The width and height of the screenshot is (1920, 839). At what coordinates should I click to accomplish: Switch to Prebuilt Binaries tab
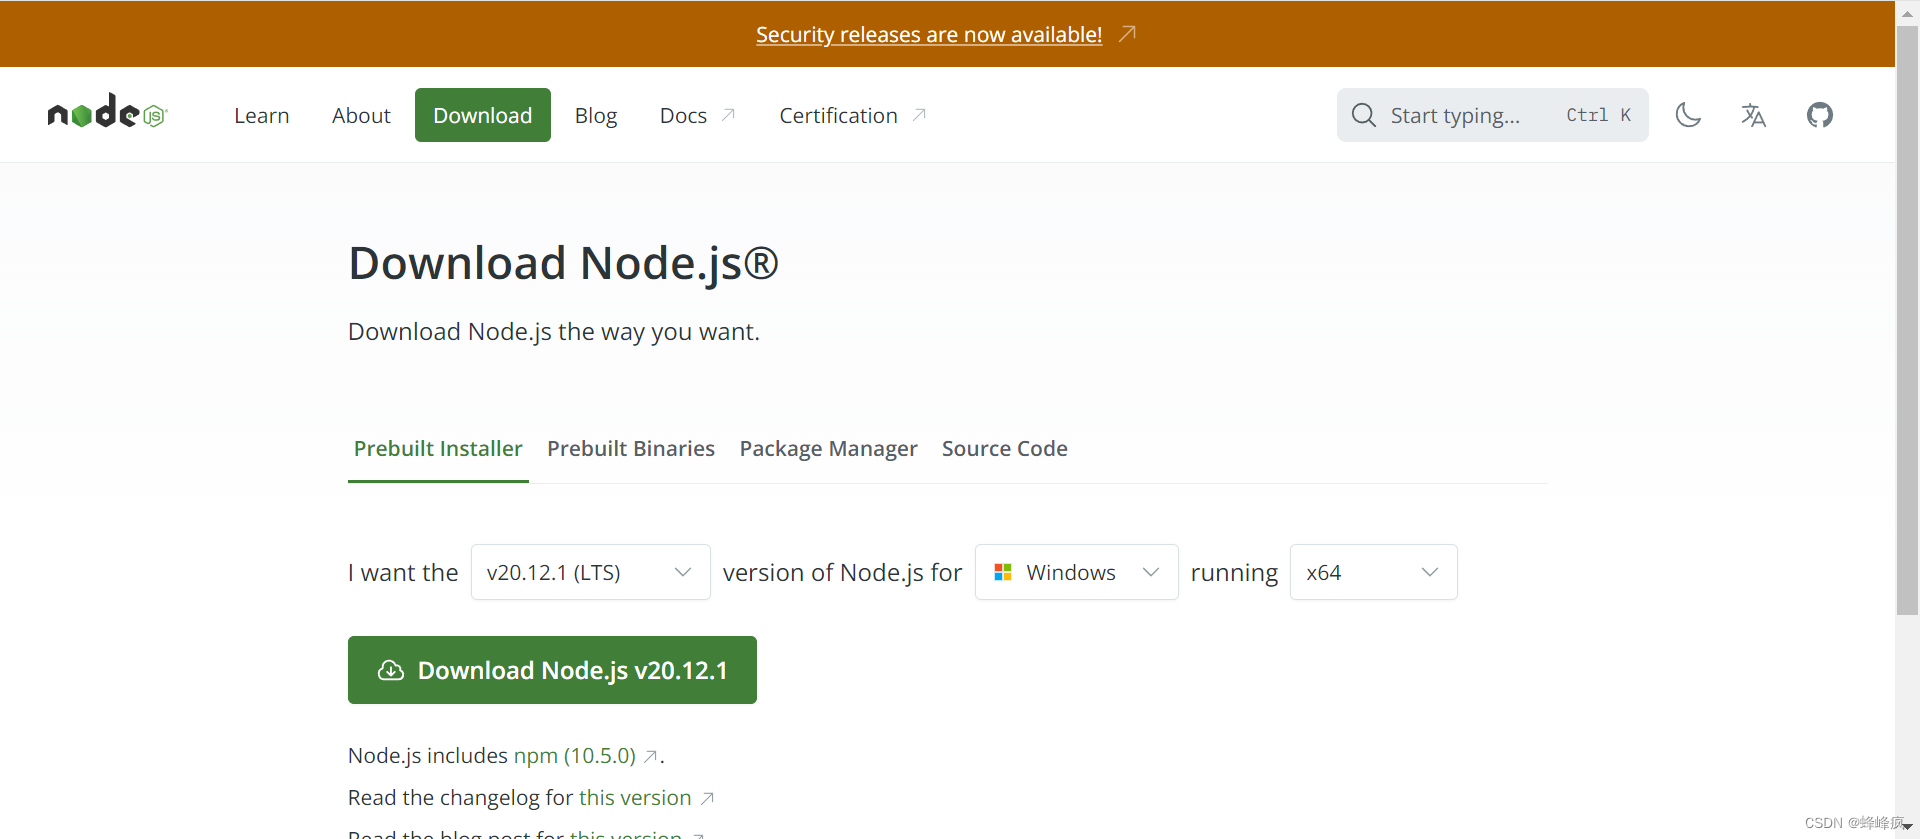point(631,448)
